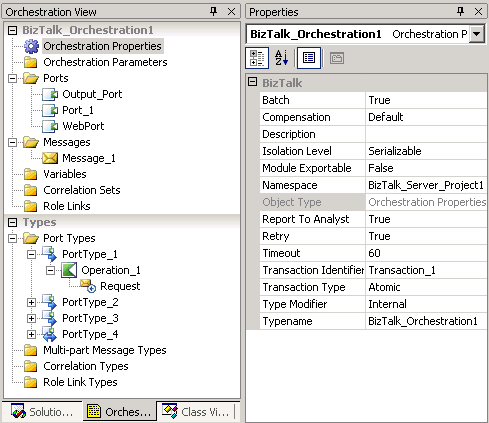Image resolution: width=489 pixels, height=423 pixels.
Task: Switch properties to Categorized view
Action: [x=257, y=58]
